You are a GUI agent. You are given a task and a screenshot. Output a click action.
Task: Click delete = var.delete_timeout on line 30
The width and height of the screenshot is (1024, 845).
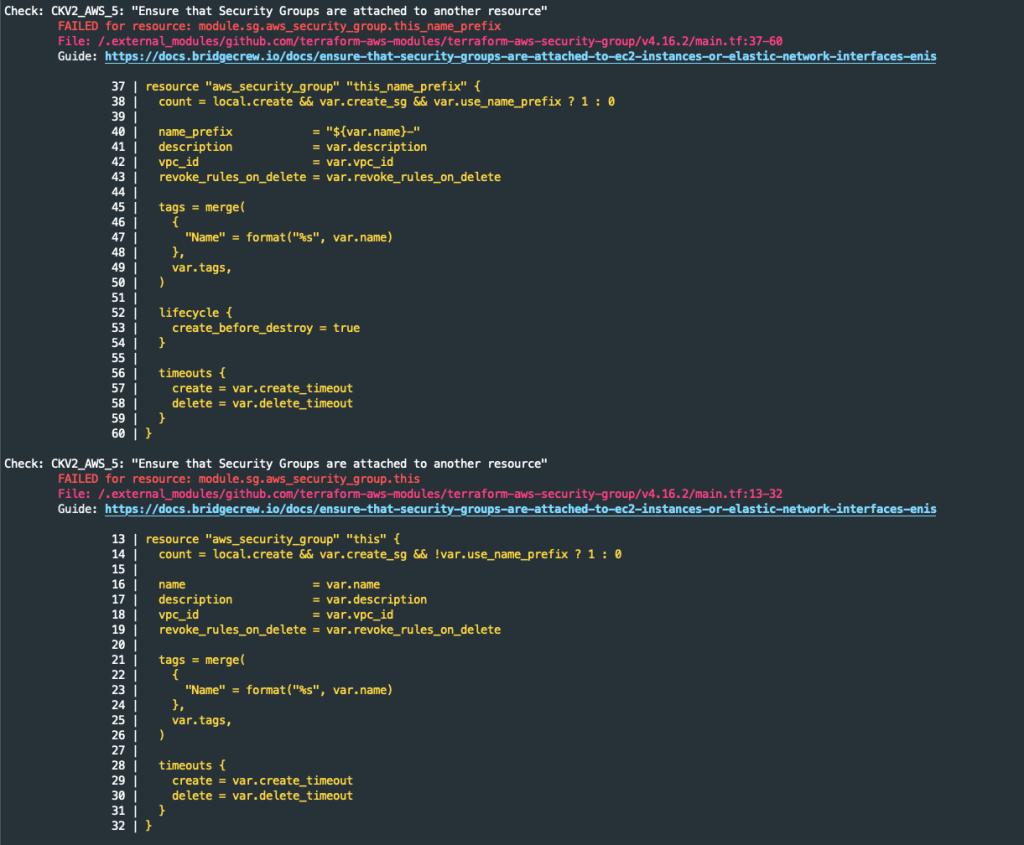pos(262,796)
